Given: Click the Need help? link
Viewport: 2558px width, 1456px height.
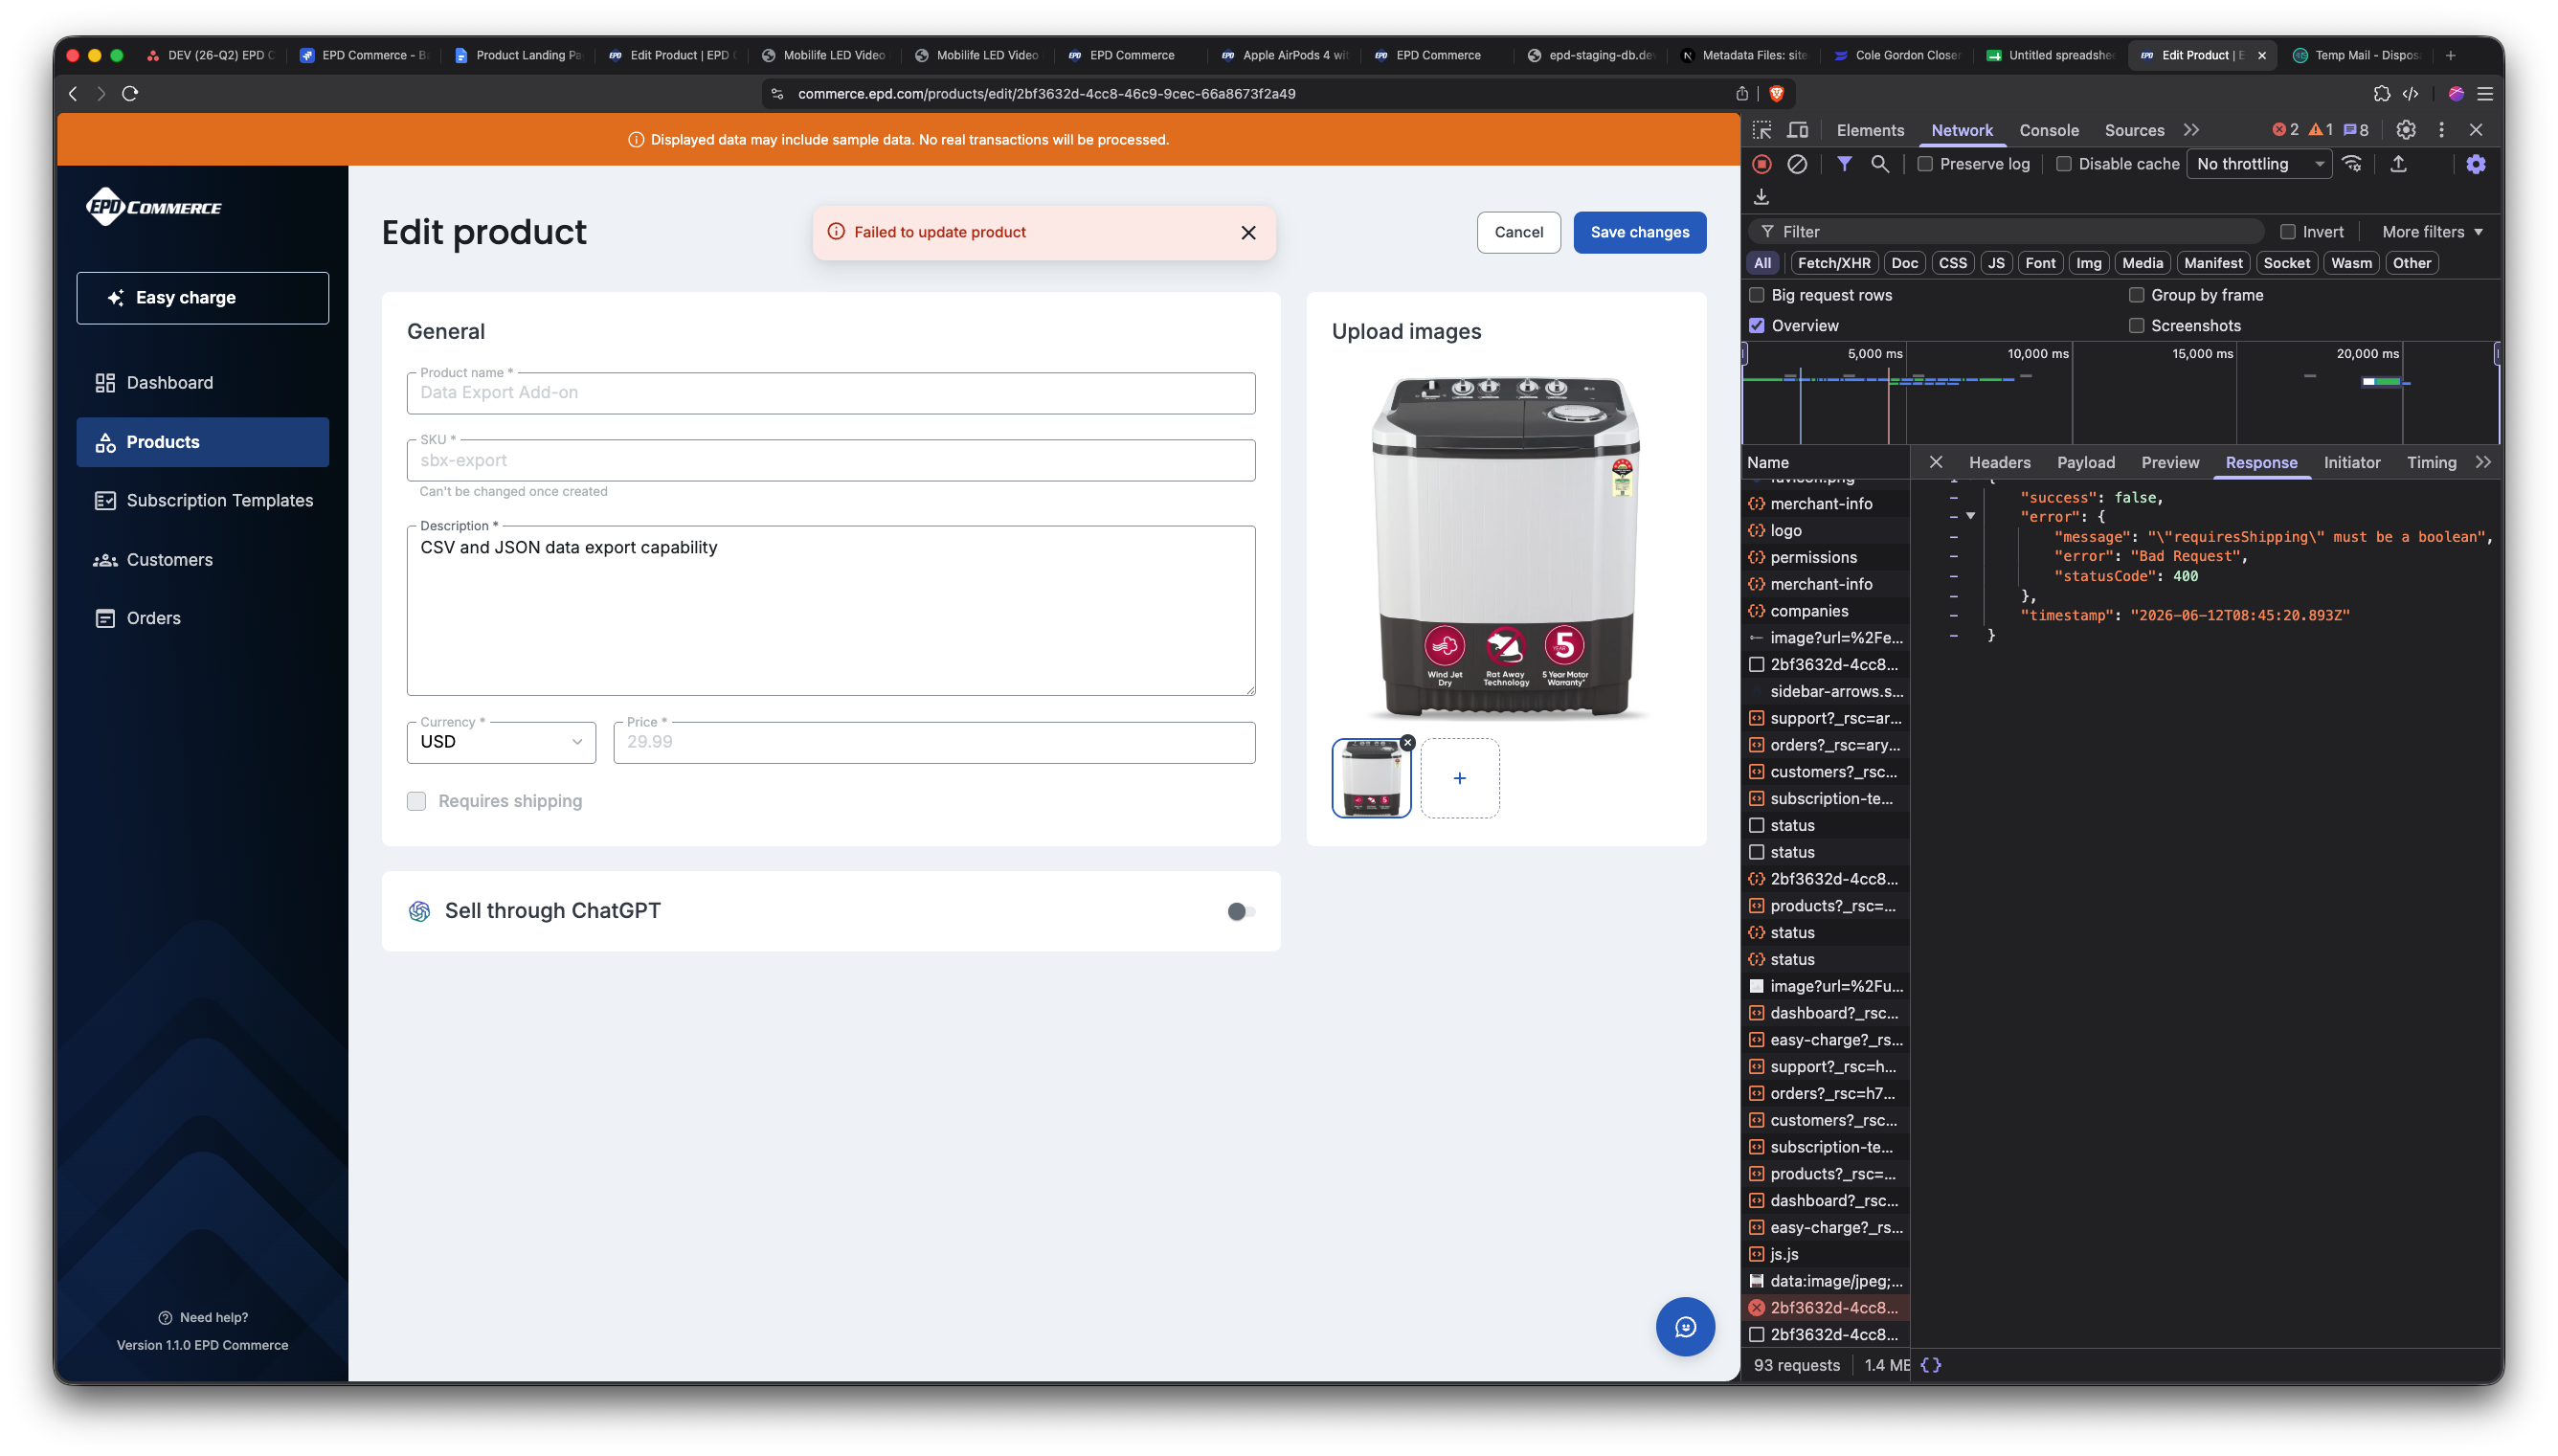Looking at the screenshot, I should 203,1317.
